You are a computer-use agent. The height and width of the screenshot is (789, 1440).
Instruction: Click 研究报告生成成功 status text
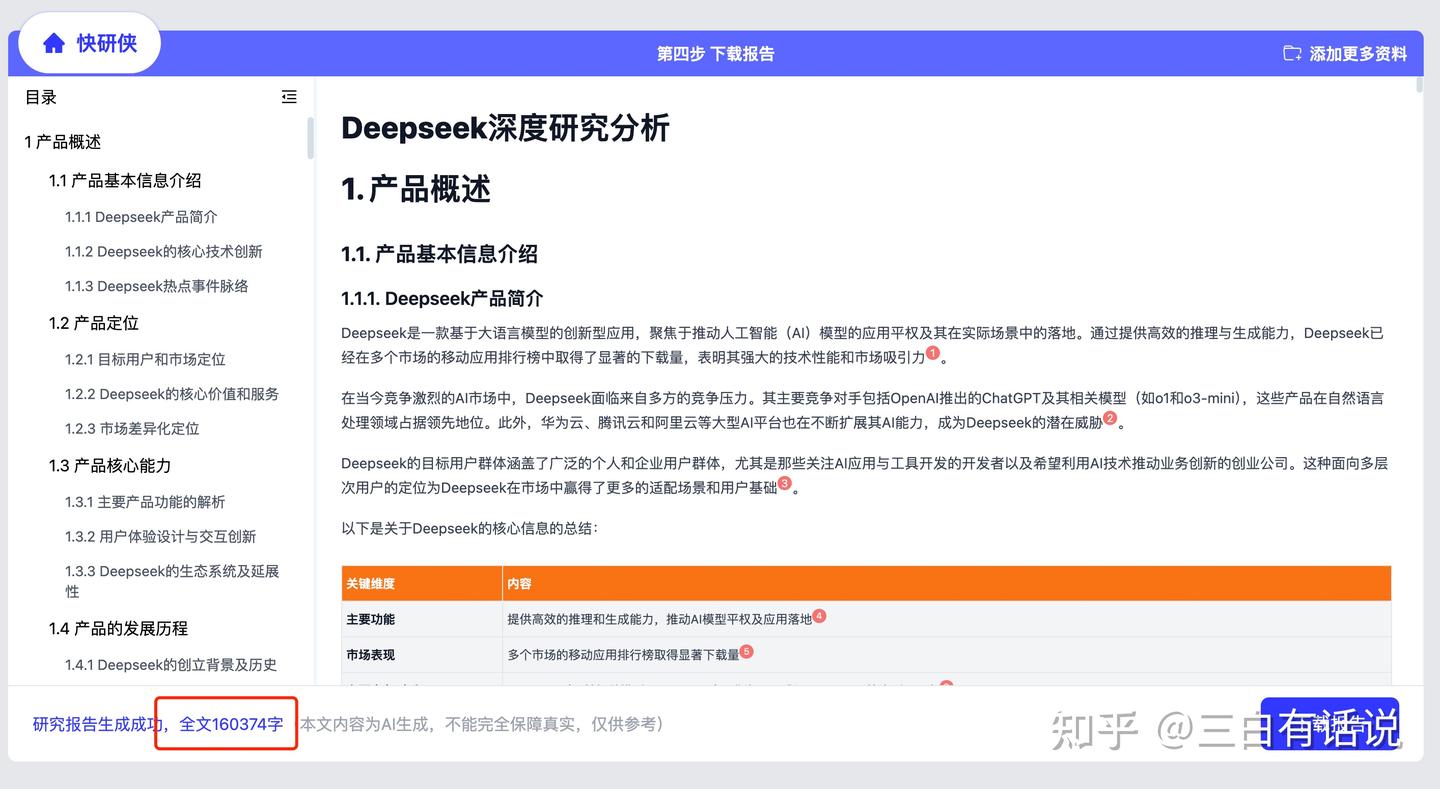coord(97,724)
